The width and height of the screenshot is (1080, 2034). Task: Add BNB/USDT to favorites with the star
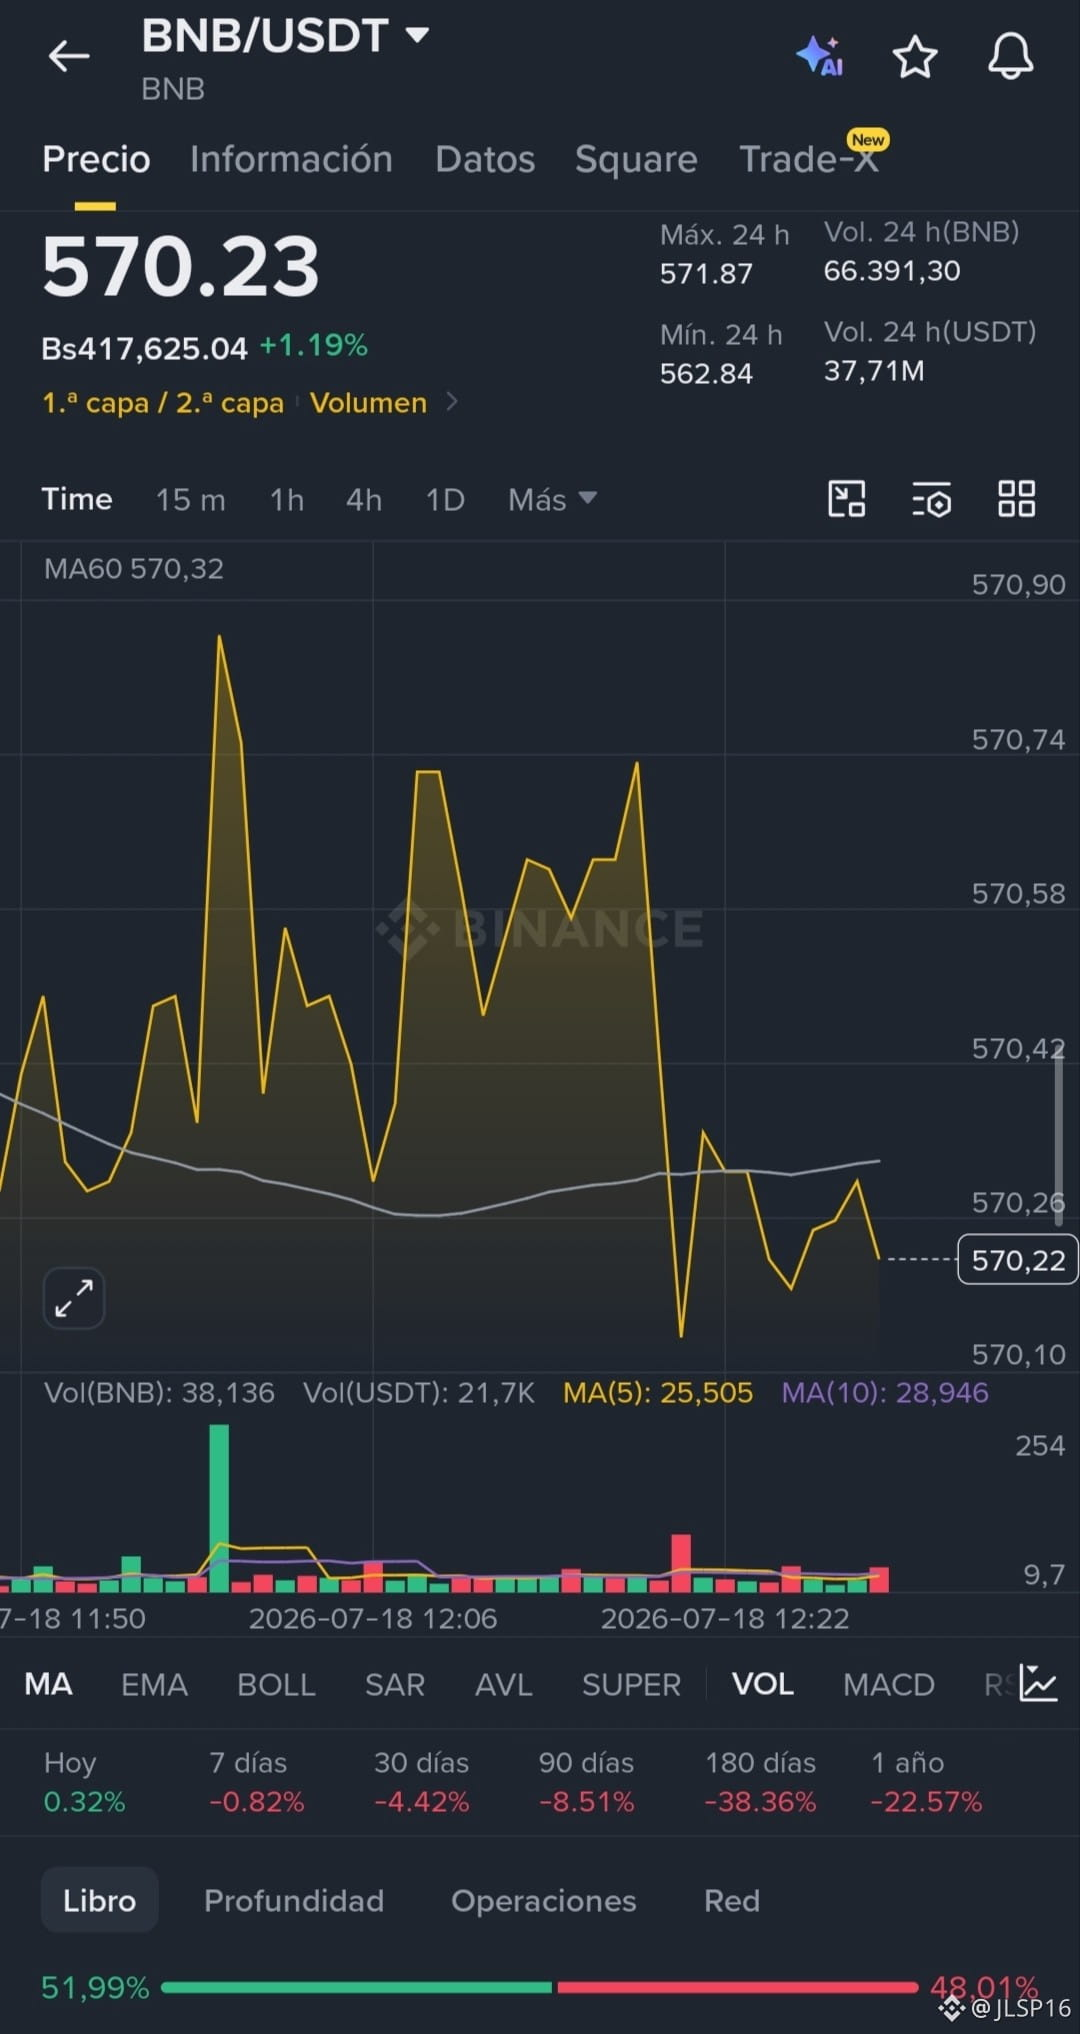pos(914,57)
